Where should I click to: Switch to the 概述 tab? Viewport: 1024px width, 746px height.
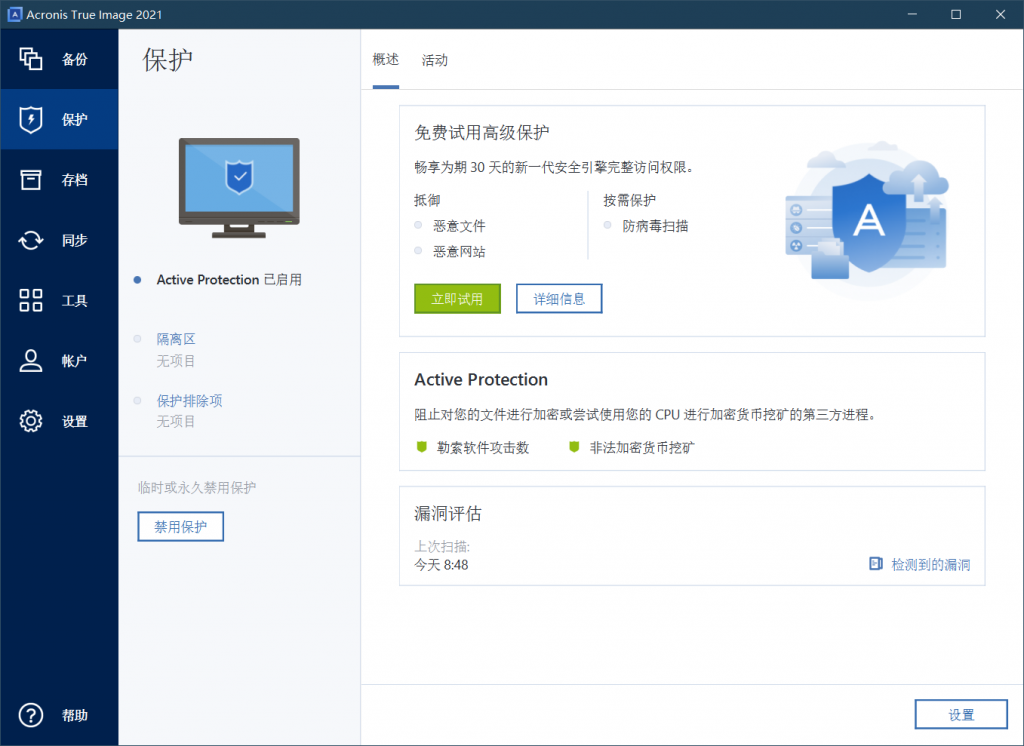[385, 59]
